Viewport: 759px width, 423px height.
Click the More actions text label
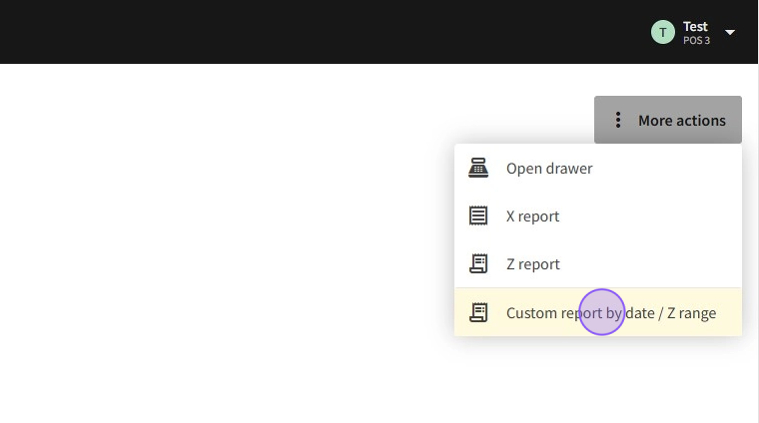[682, 120]
